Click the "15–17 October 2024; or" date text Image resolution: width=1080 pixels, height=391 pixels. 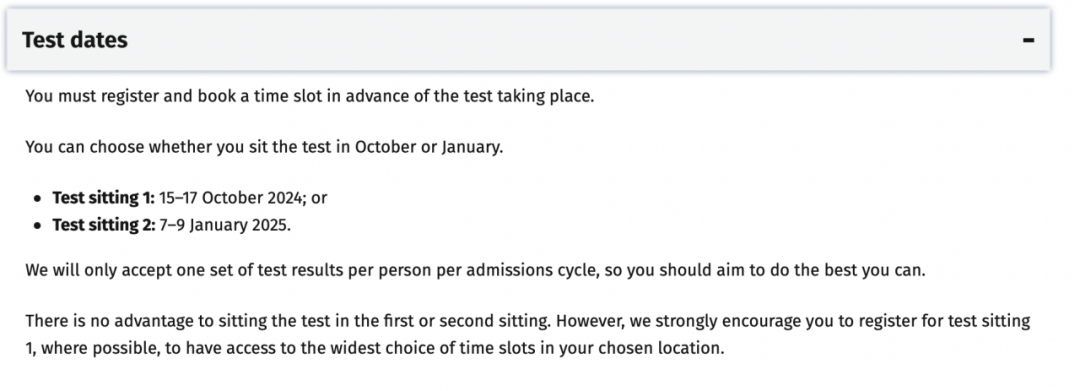point(243,198)
